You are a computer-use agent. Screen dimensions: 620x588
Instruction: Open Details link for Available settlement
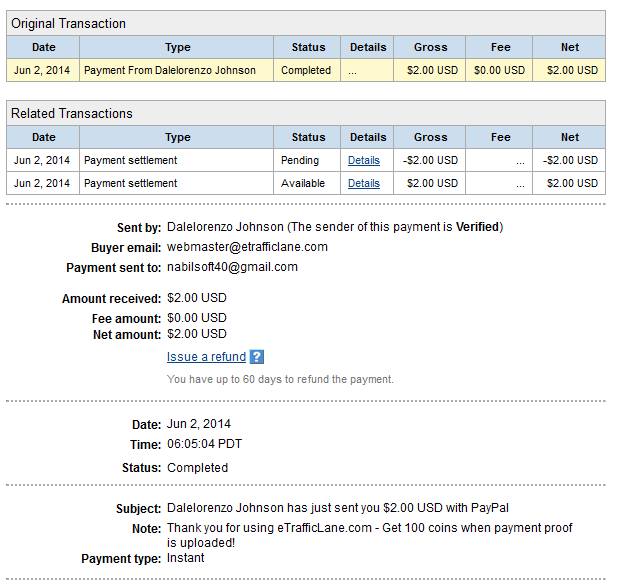click(363, 183)
